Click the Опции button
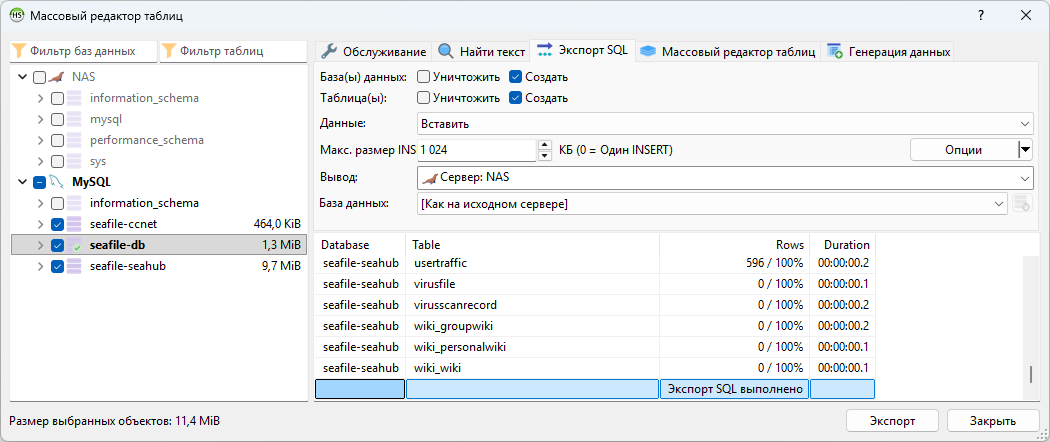 point(964,150)
